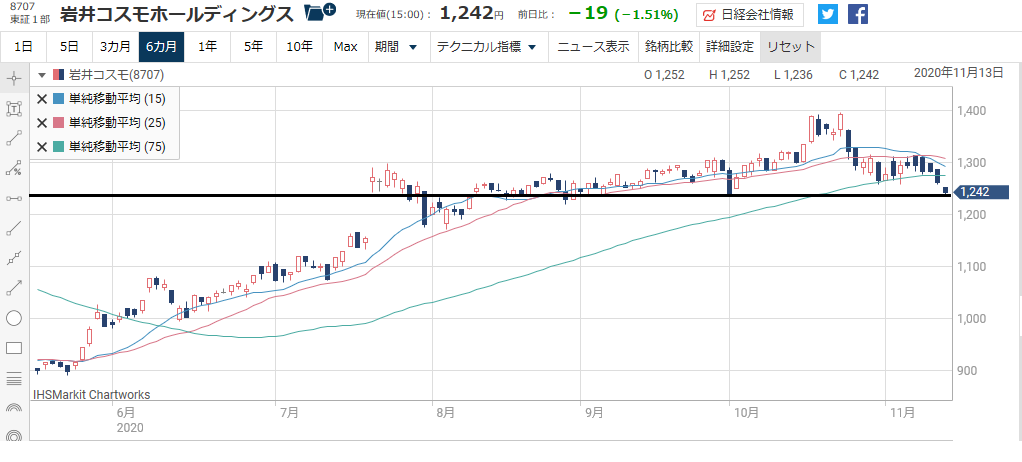Click the 単純移動平均 (15) legend label
Screen dimensions: 1022x462
tap(117, 99)
